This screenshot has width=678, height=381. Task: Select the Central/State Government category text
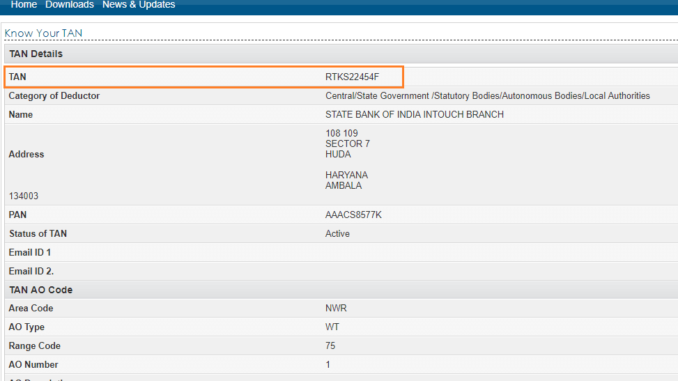click(487, 96)
